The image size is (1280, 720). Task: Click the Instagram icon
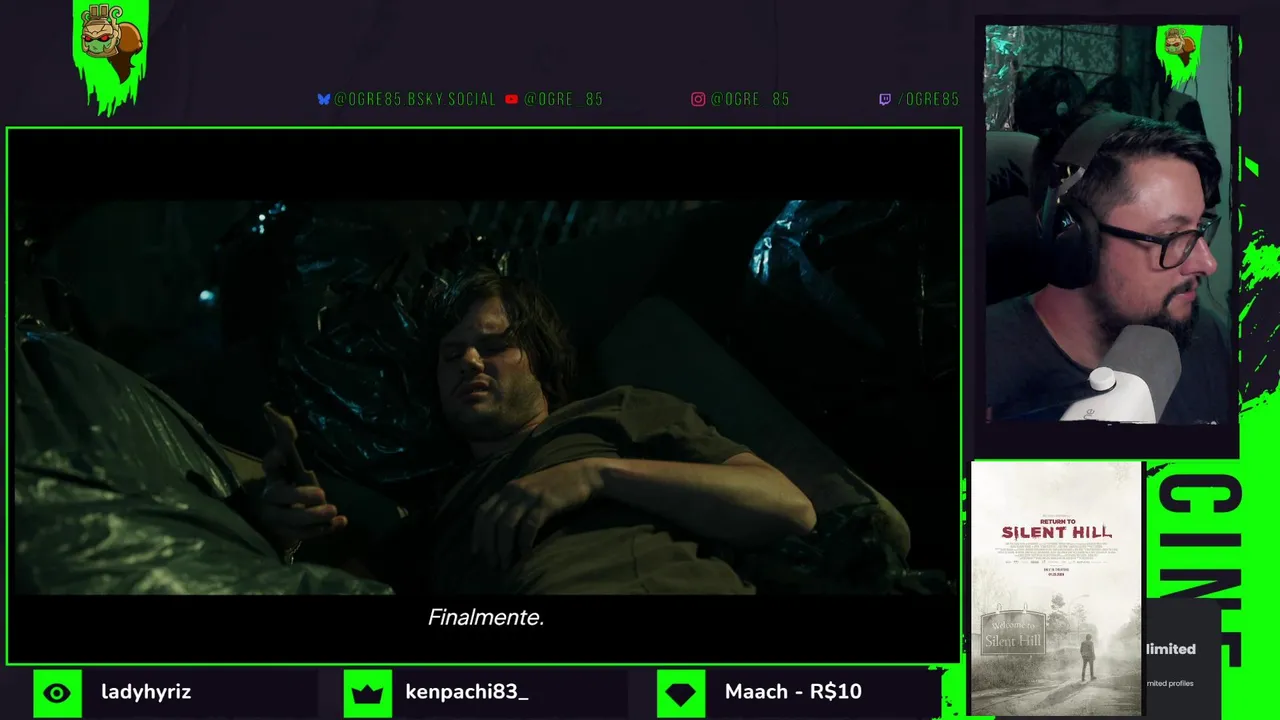tap(698, 99)
